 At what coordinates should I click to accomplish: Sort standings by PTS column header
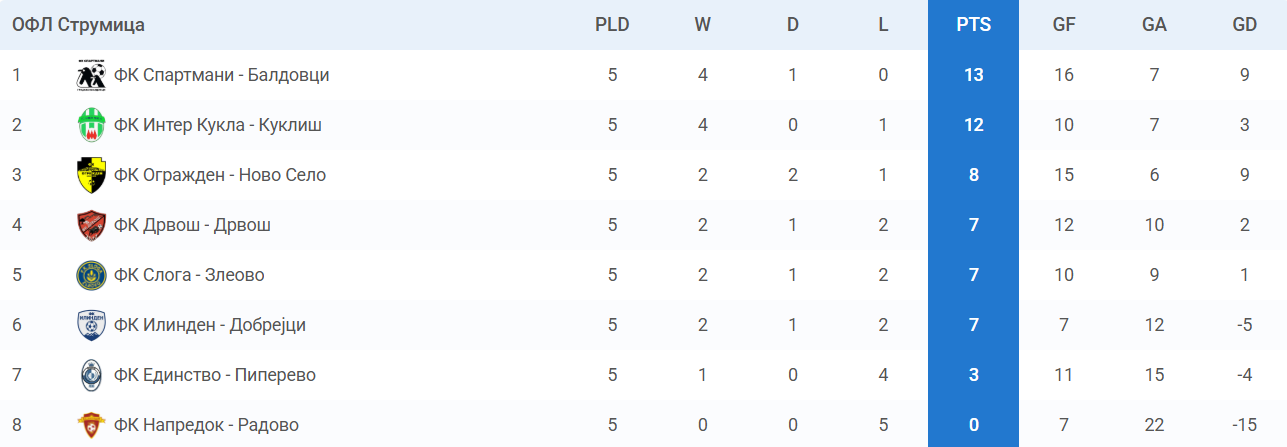(973, 25)
